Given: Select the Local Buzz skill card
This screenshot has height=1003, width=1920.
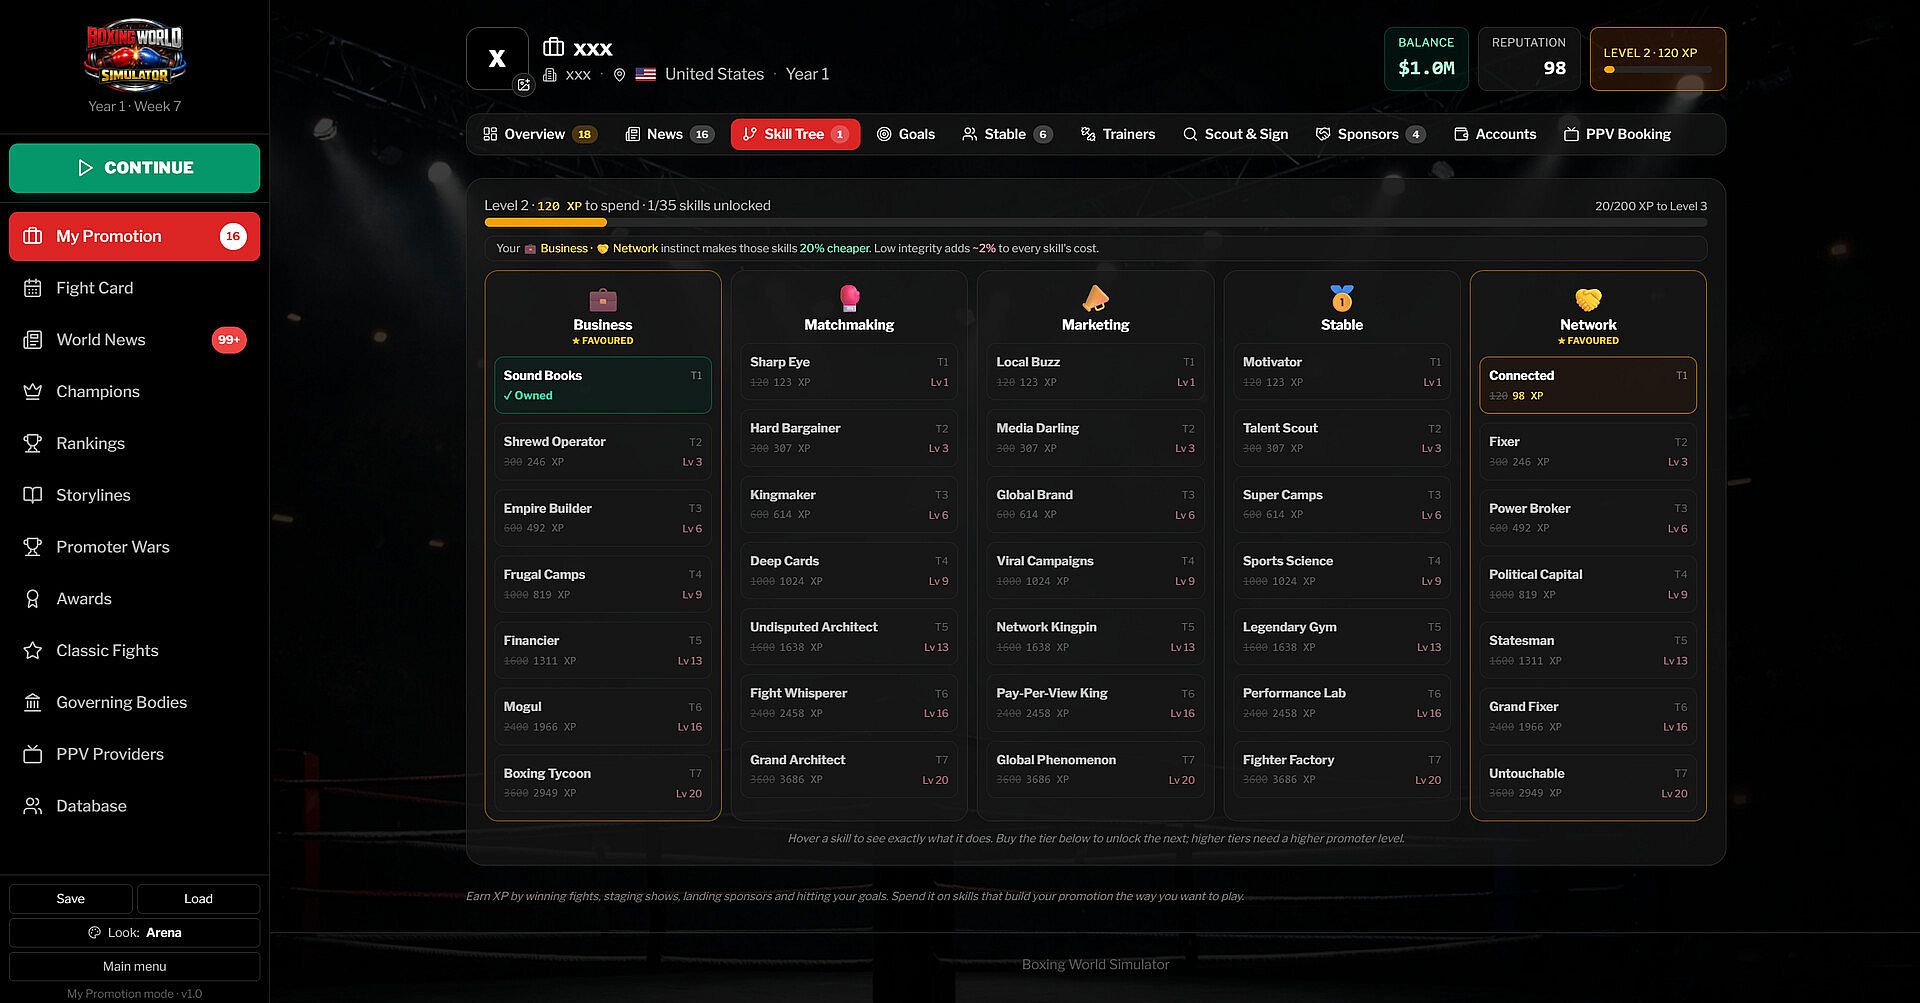Looking at the screenshot, I should (1096, 372).
